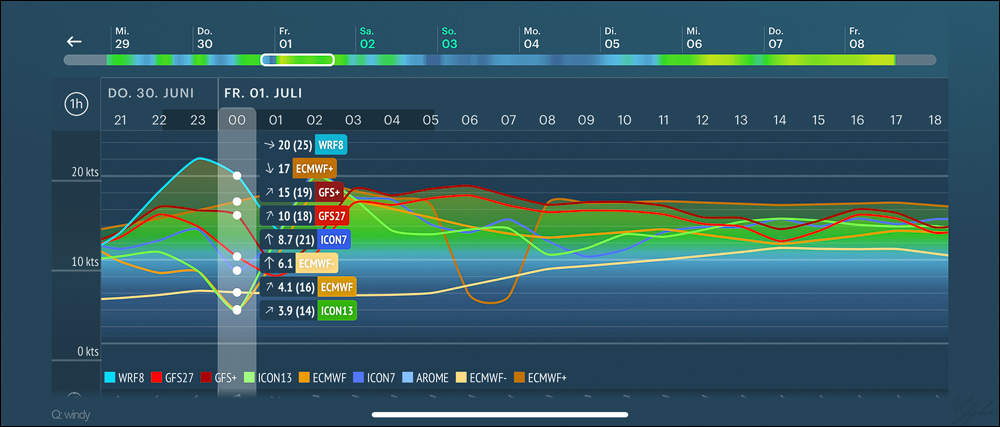Toggle ECMWF+ model in legend

click(541, 377)
